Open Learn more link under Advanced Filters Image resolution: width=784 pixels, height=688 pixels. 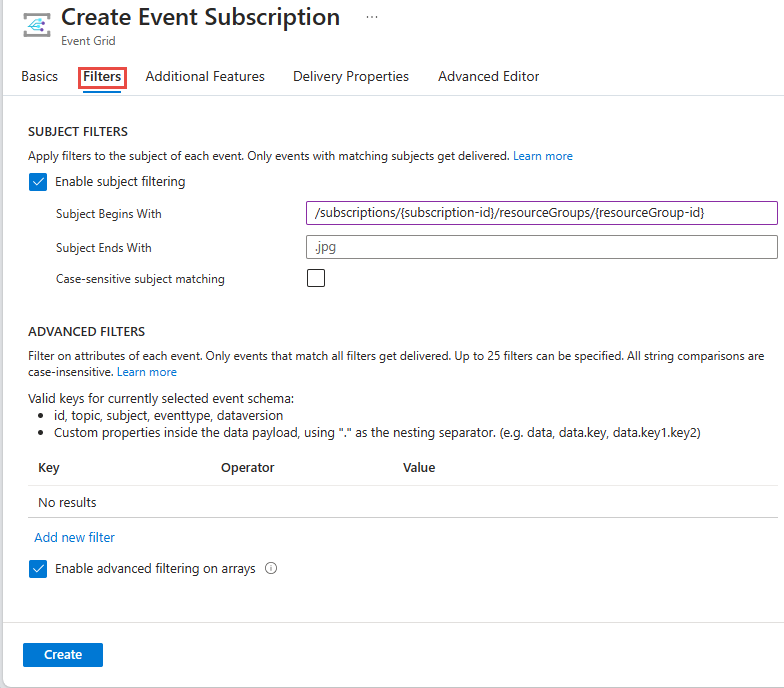(147, 372)
